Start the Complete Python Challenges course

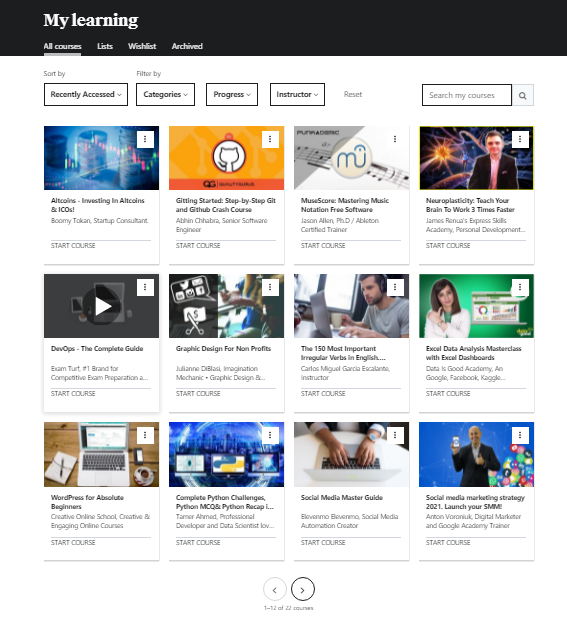[x=198, y=542]
